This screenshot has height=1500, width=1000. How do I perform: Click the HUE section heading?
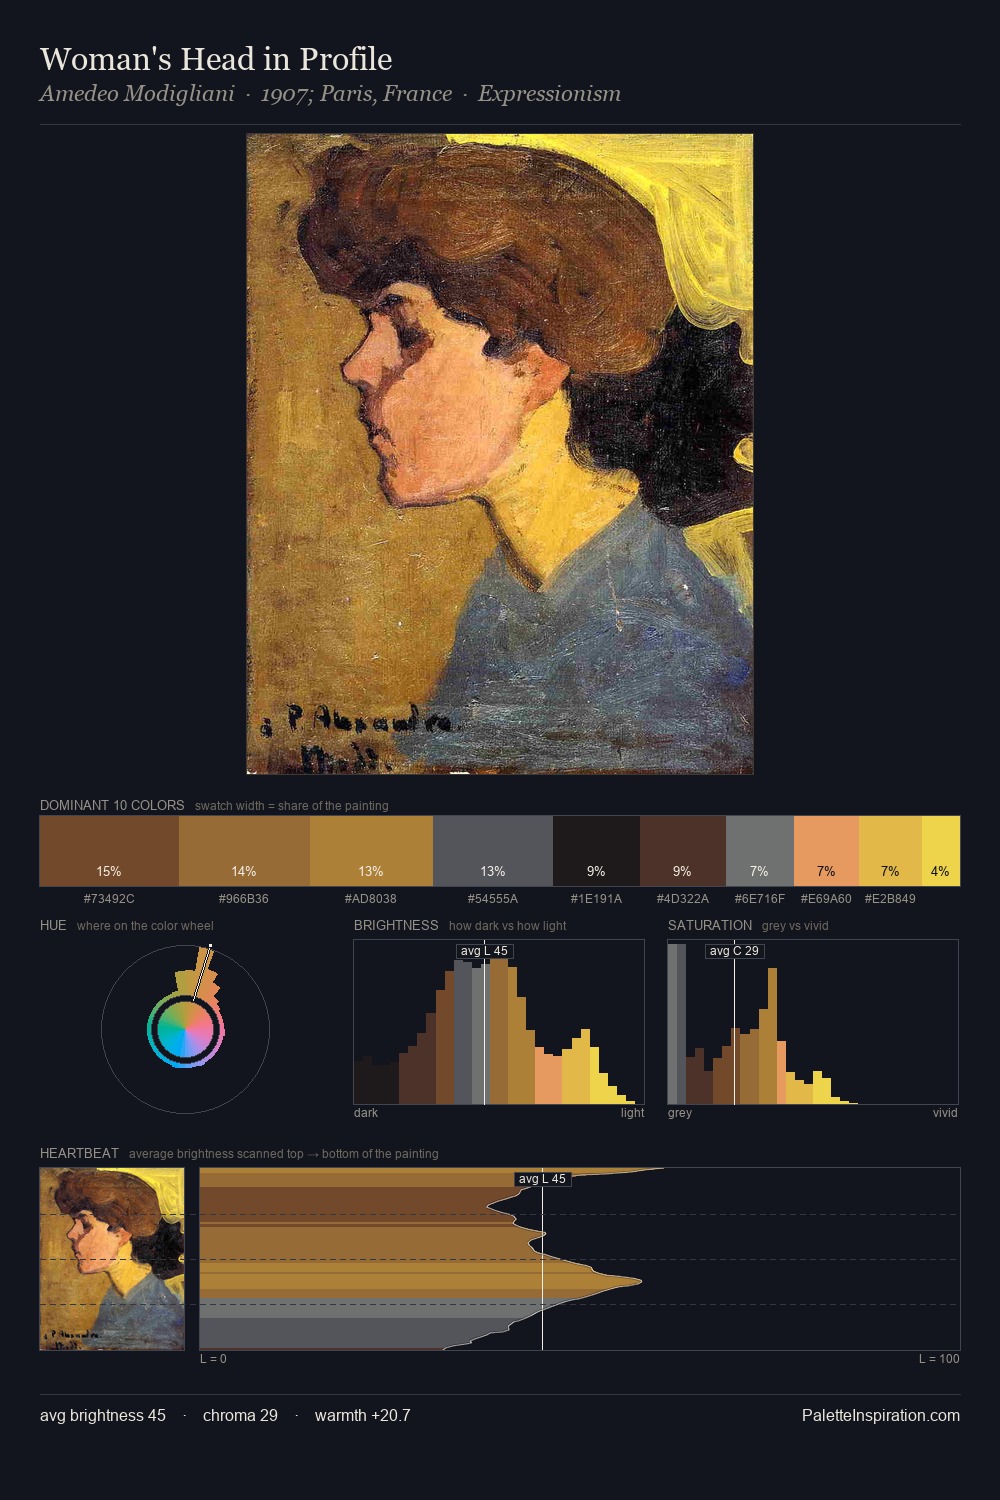[53, 925]
